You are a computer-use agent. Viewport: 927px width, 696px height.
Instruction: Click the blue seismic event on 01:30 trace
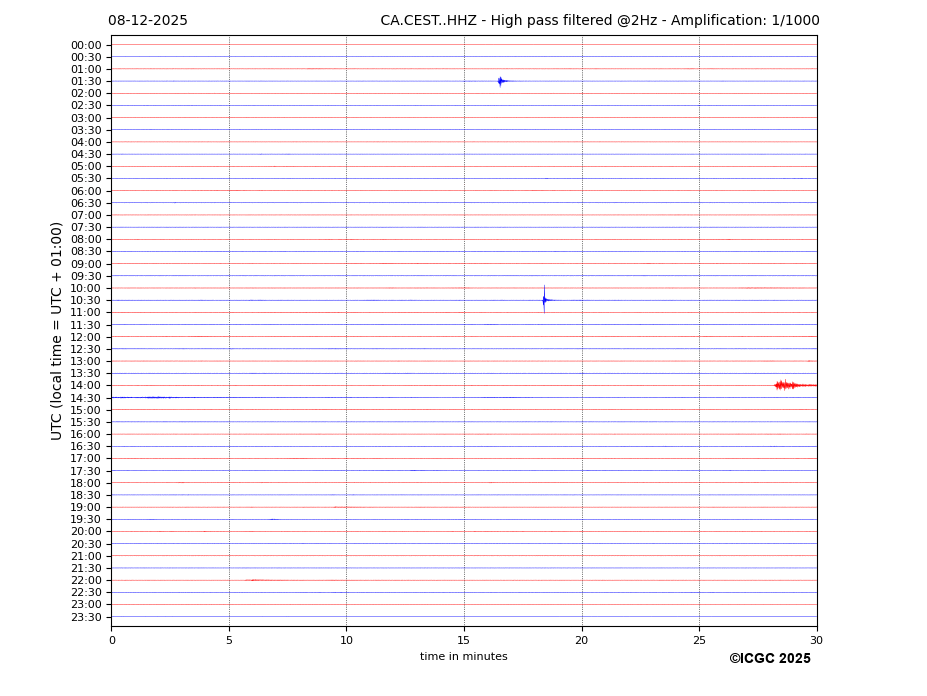(501, 81)
